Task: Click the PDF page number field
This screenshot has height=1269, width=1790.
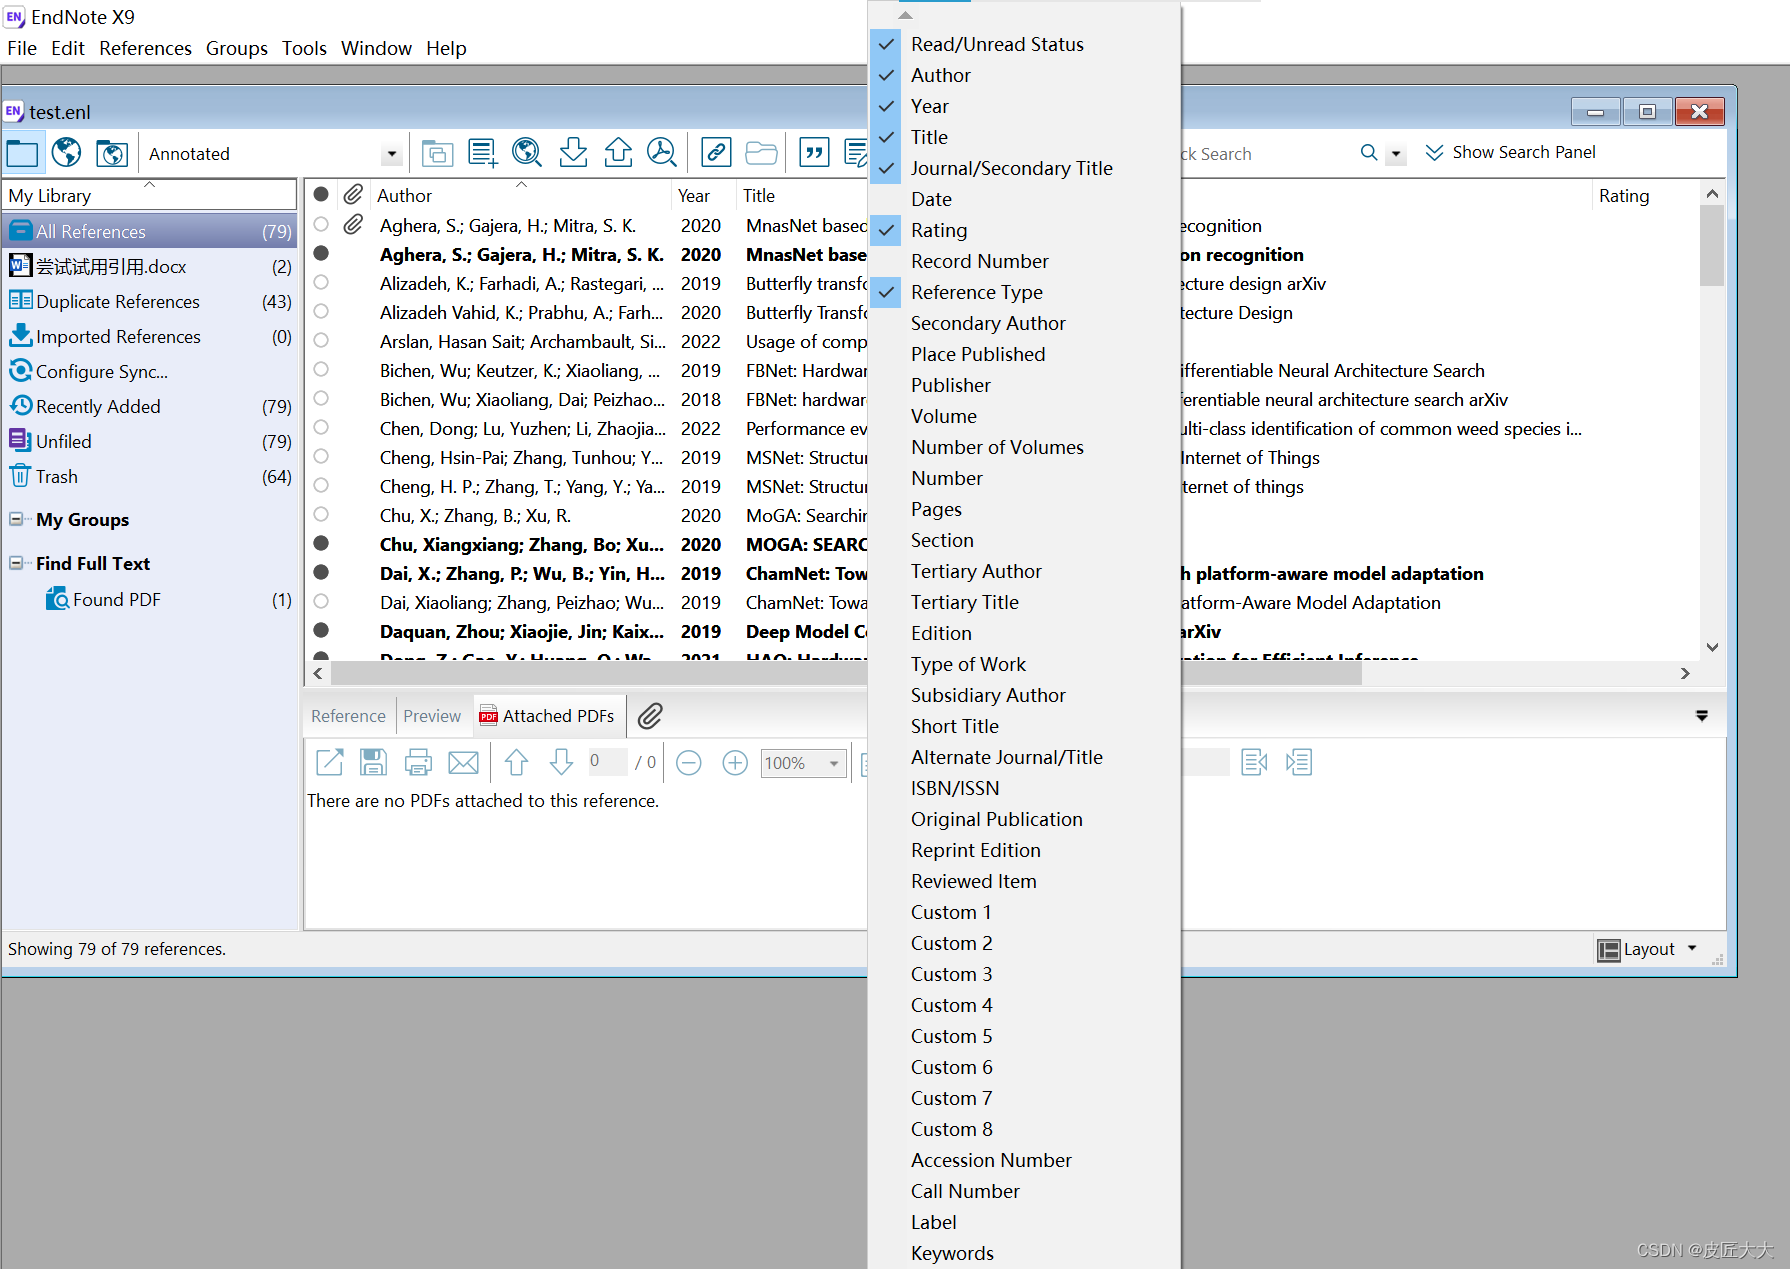Action: [x=606, y=761]
